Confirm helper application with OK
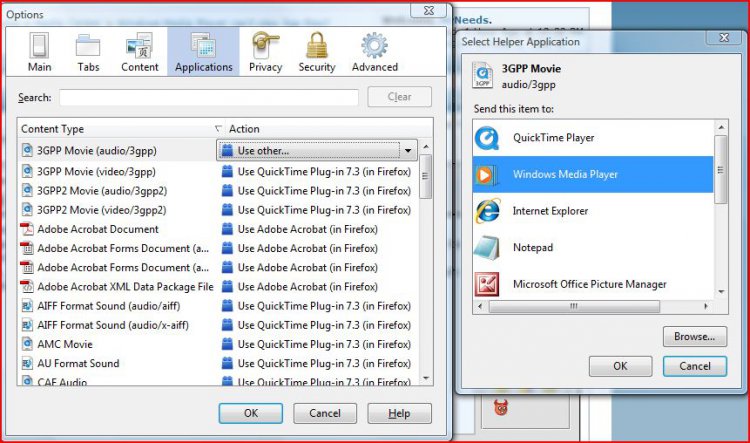 click(x=620, y=366)
